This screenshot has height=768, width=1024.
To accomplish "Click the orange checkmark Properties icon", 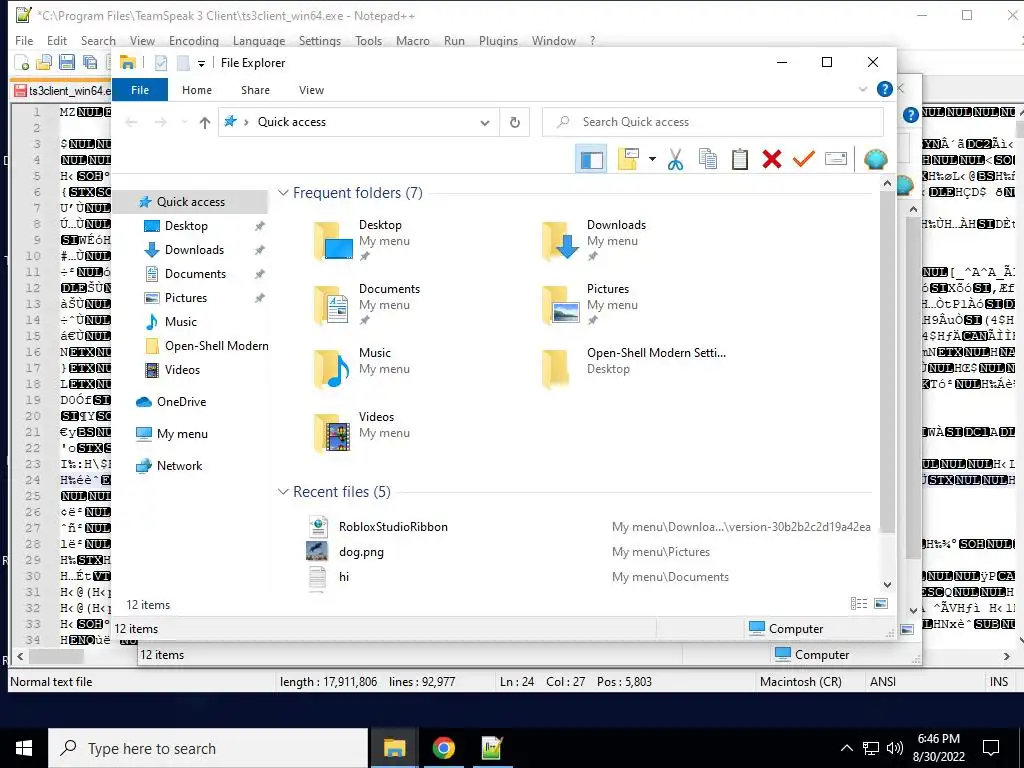I will point(804,159).
